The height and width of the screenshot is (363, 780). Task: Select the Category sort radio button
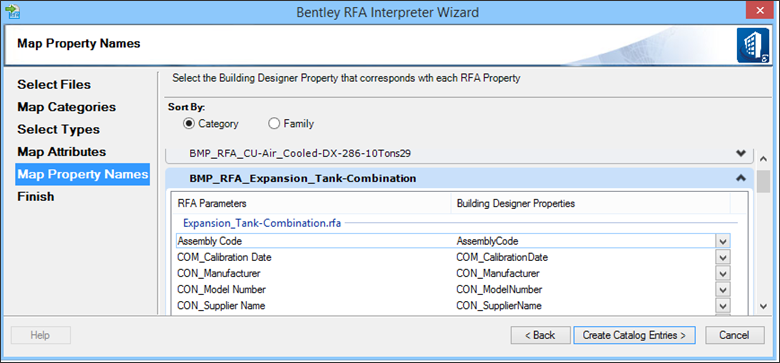click(x=189, y=123)
